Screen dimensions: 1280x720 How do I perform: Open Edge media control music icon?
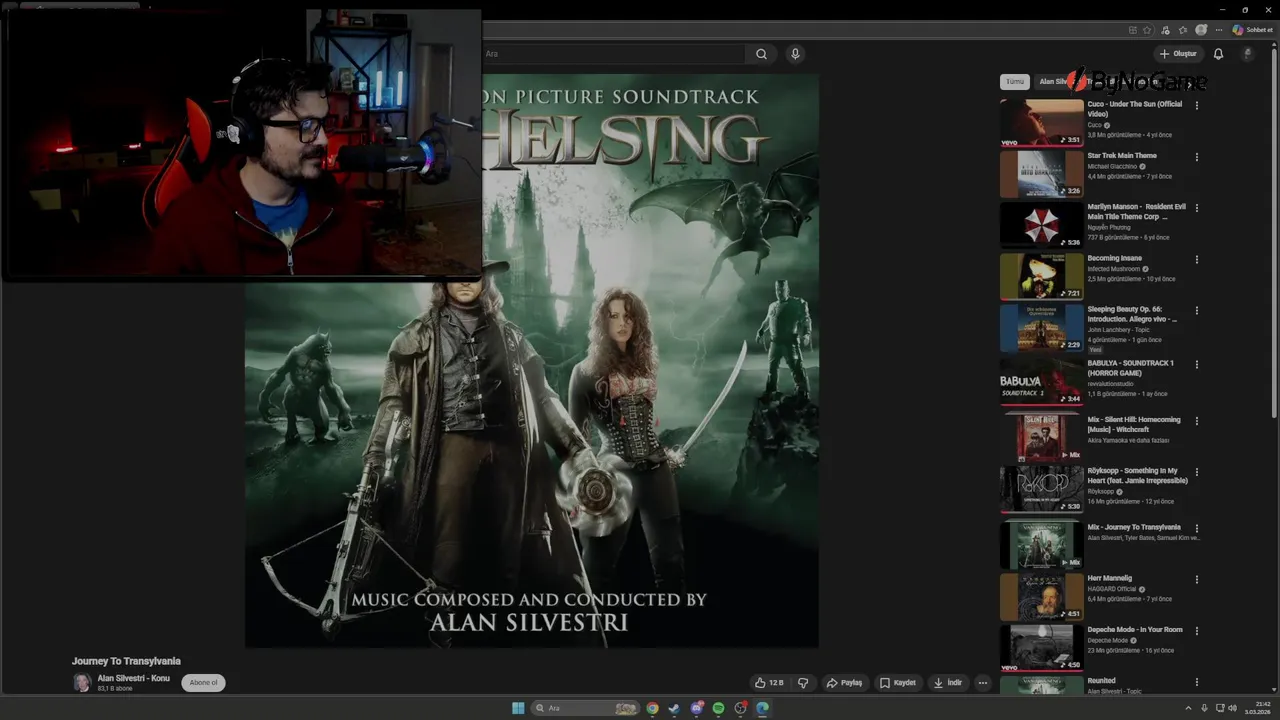coord(1165,30)
